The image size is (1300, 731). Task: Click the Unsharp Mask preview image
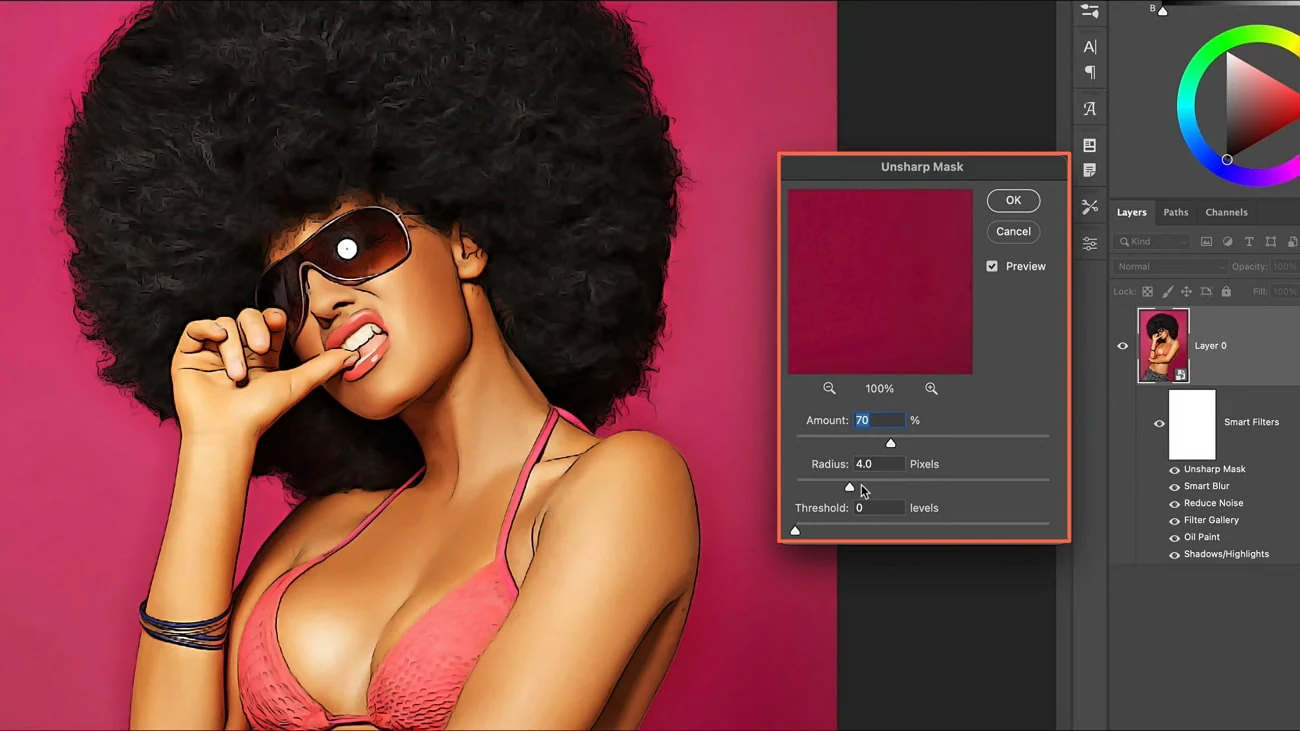tap(880, 282)
